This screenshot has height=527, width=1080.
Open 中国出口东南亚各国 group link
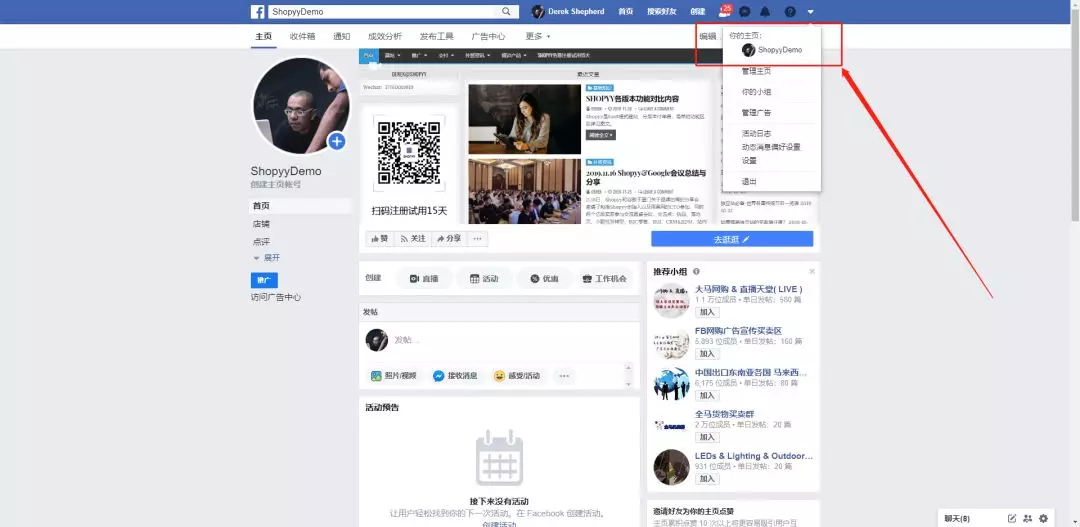click(x=751, y=372)
